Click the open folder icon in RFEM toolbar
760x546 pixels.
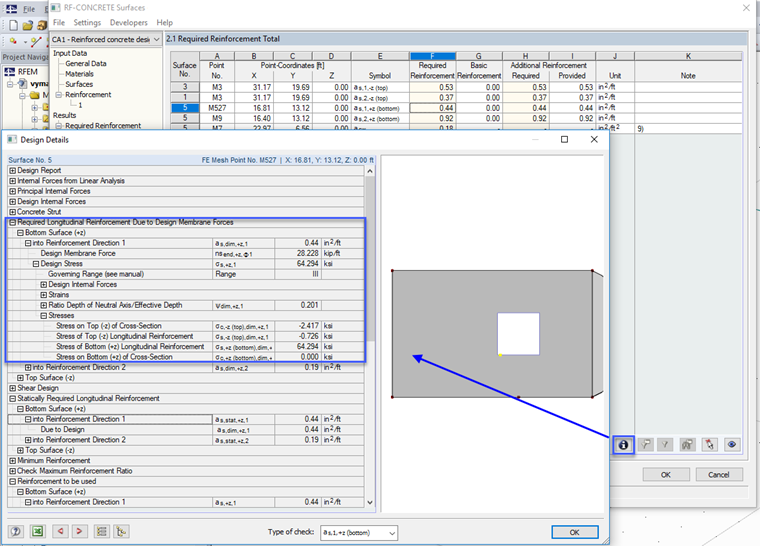point(28,25)
